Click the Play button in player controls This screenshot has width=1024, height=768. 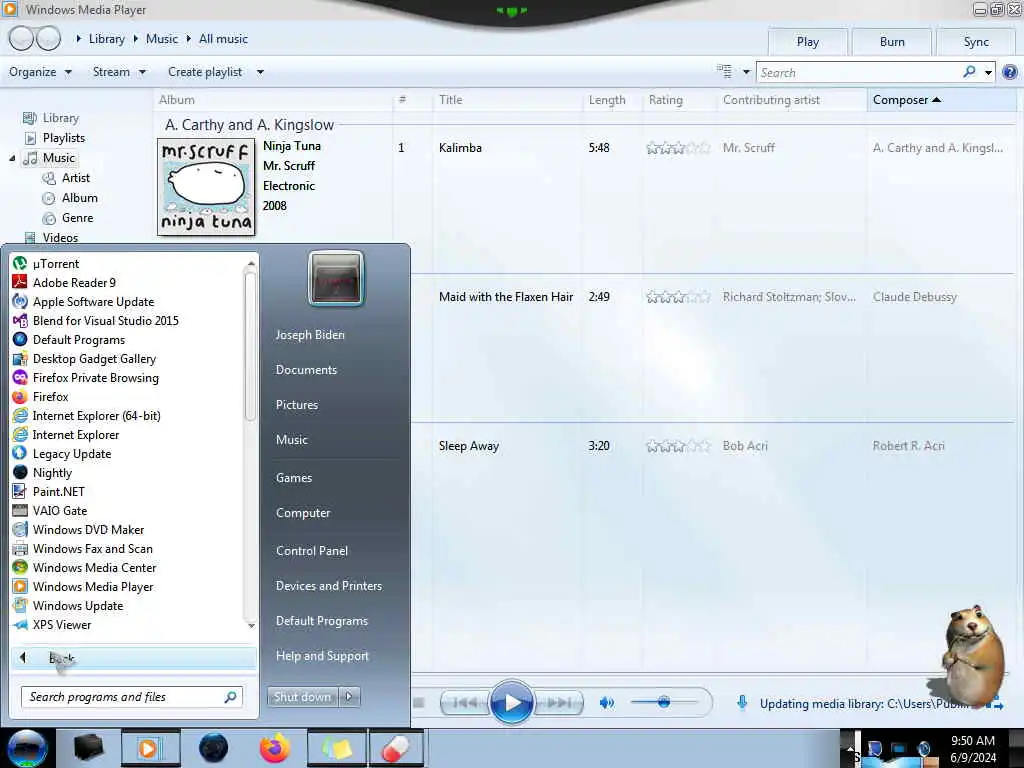click(511, 703)
